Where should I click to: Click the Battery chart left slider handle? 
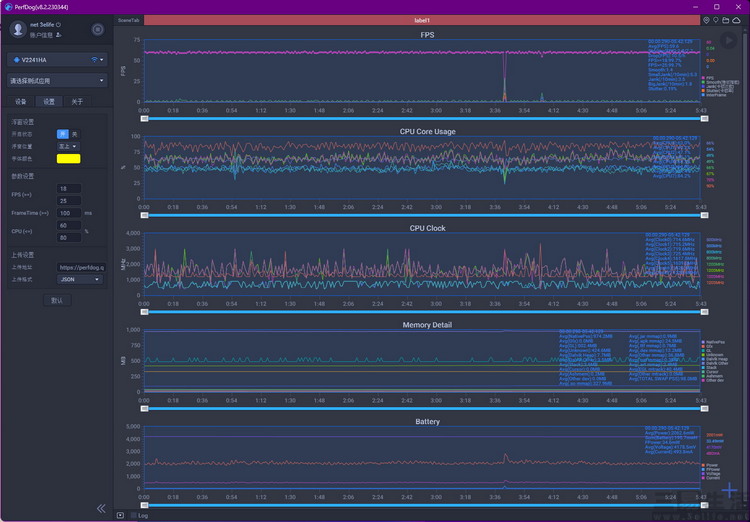pos(144,505)
